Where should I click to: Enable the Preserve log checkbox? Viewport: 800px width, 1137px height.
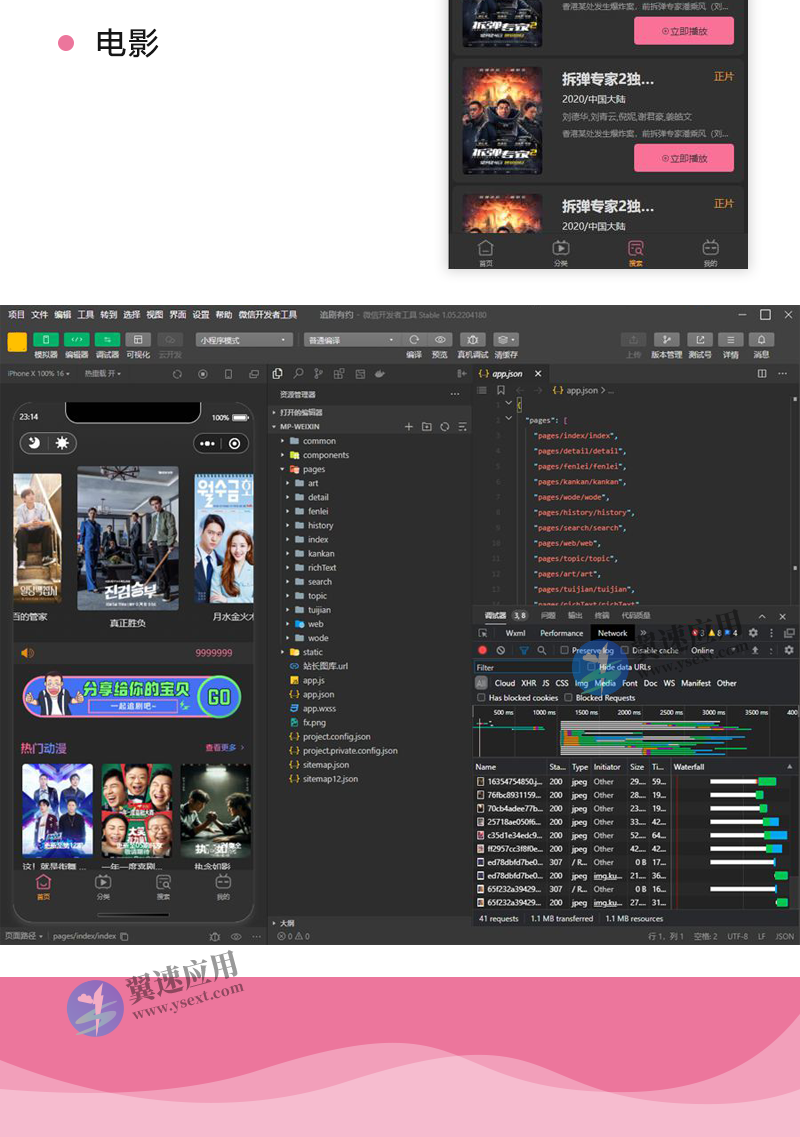click(565, 650)
